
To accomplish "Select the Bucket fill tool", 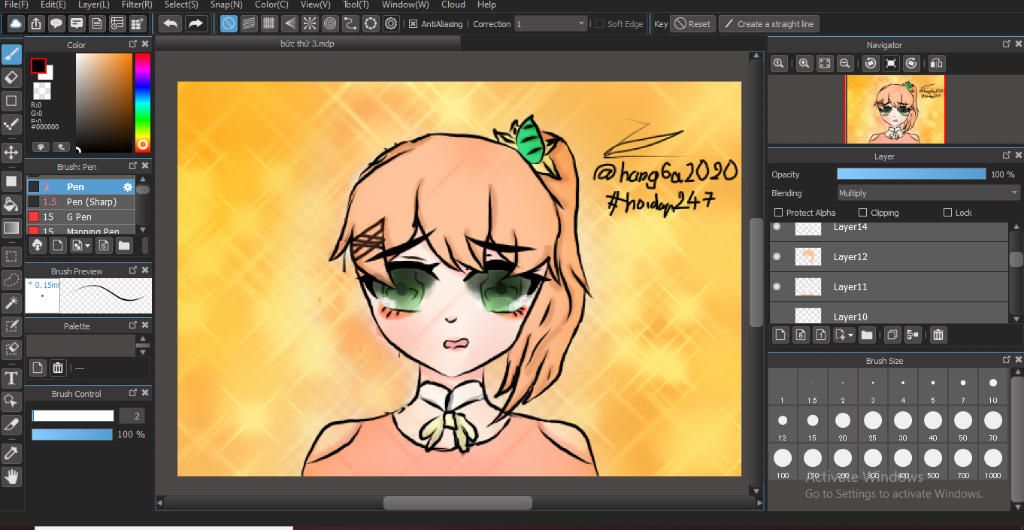I will point(11,204).
